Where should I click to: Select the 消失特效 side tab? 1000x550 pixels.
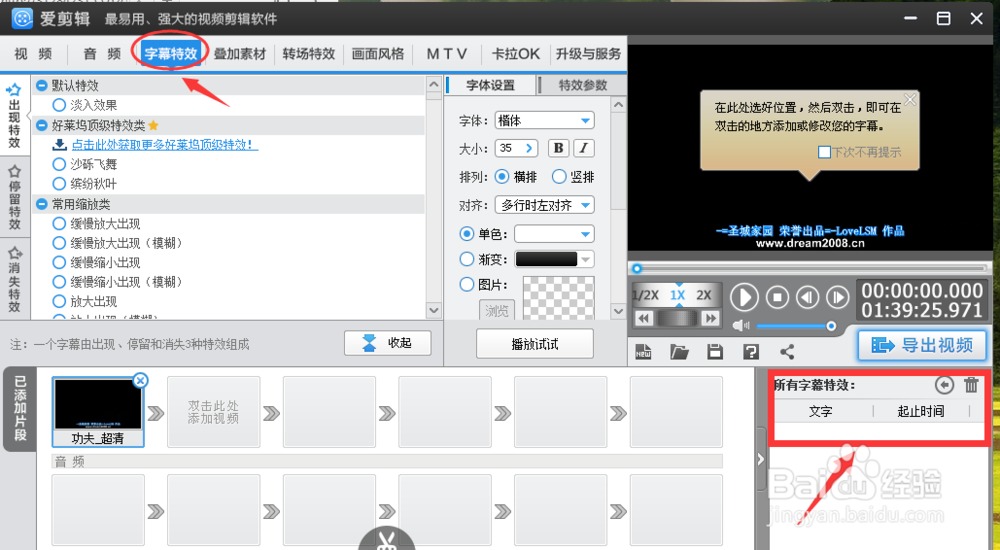pos(15,279)
